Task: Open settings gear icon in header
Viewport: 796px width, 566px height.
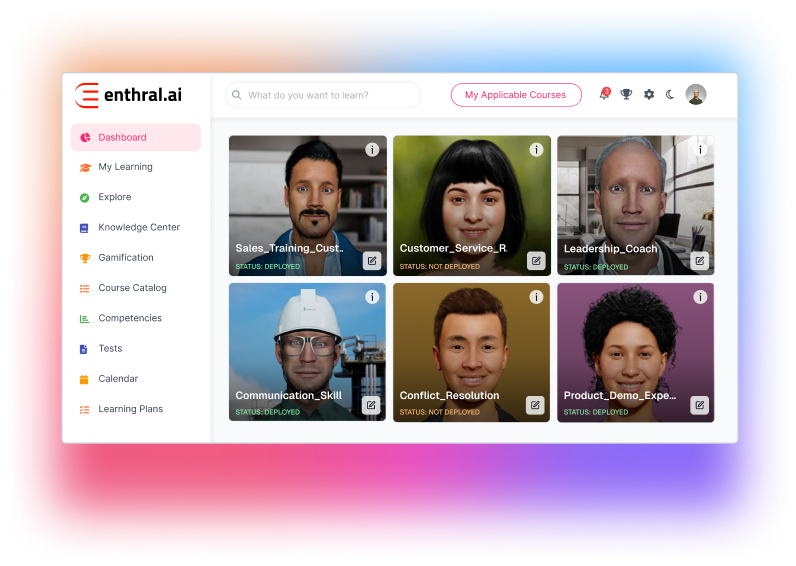Action: pyautogui.click(x=649, y=94)
